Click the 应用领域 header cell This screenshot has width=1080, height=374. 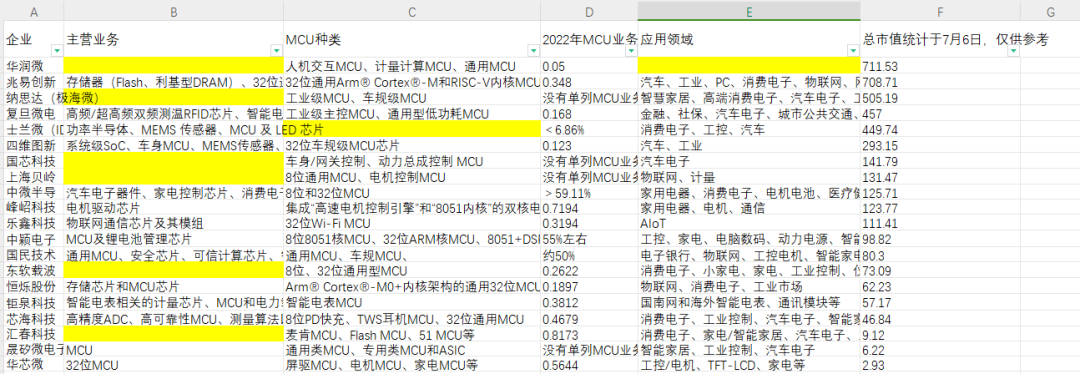[749, 40]
